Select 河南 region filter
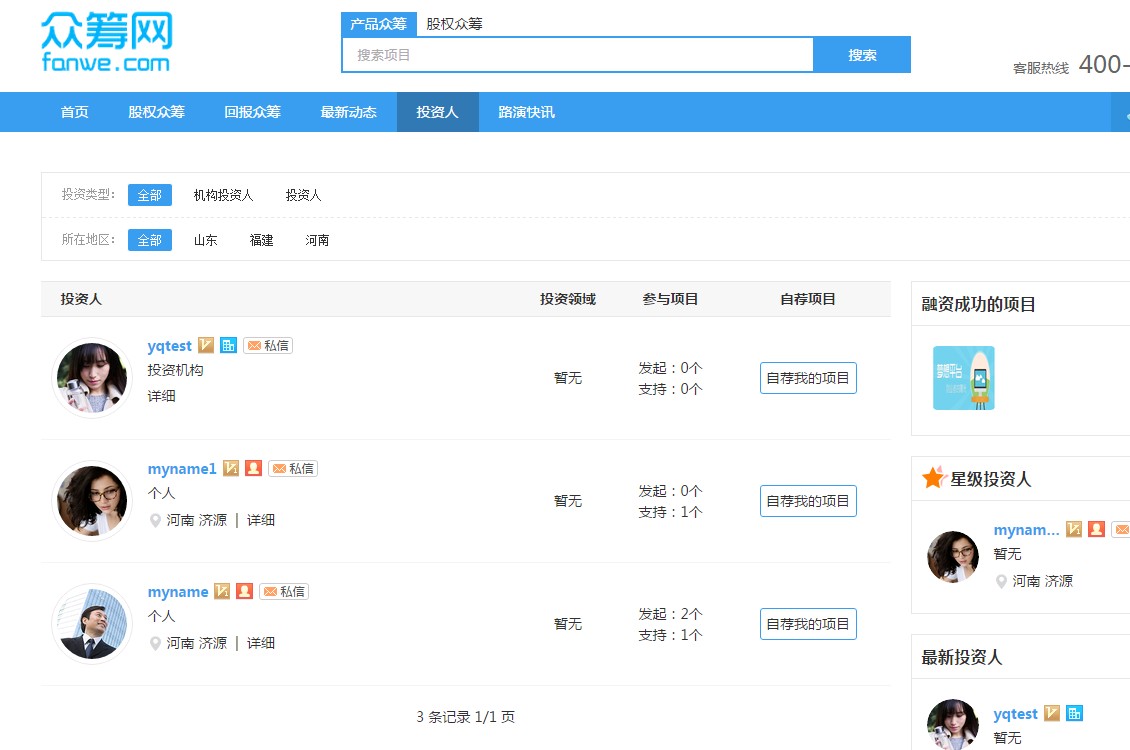 click(x=317, y=240)
